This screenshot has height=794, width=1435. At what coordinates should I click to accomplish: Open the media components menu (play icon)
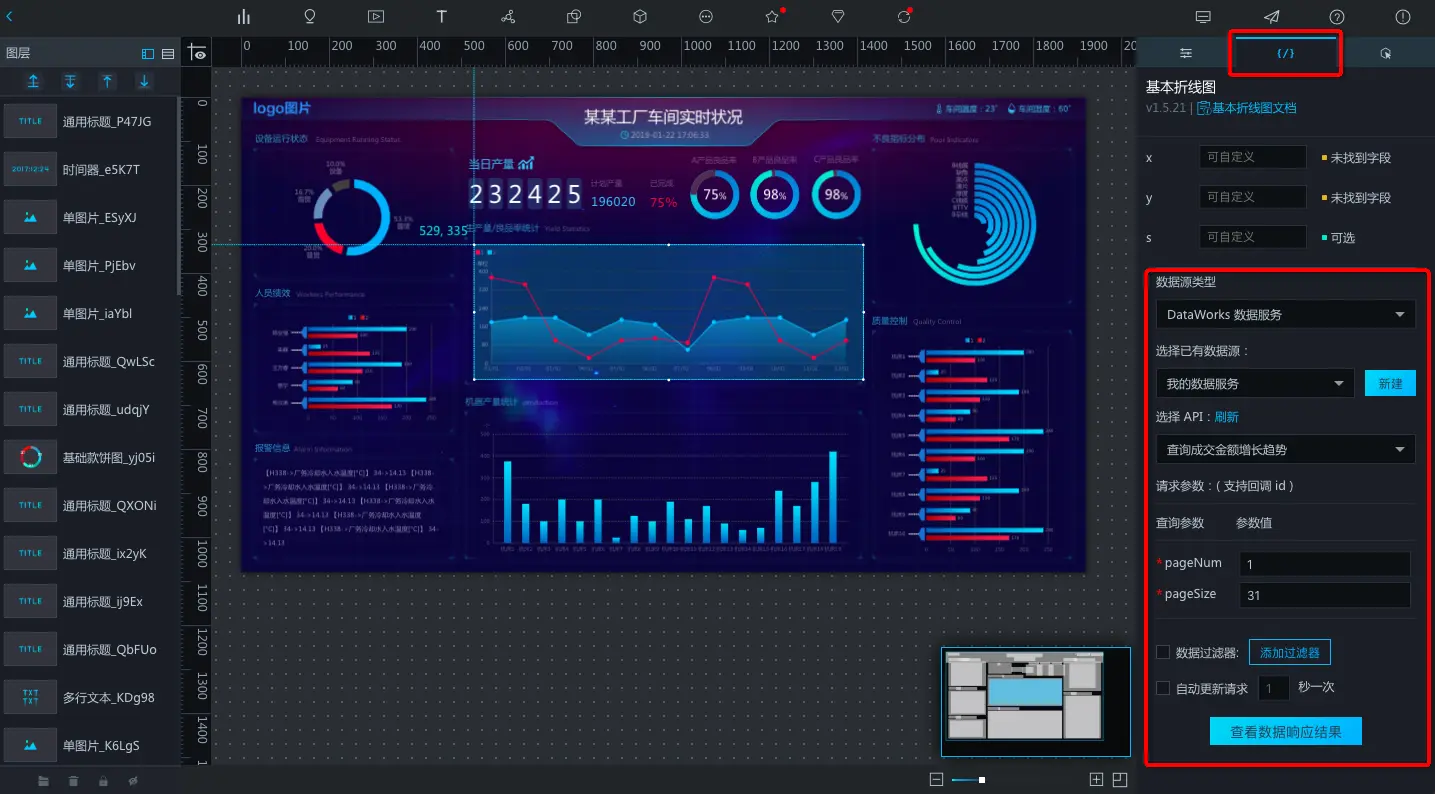(x=376, y=16)
